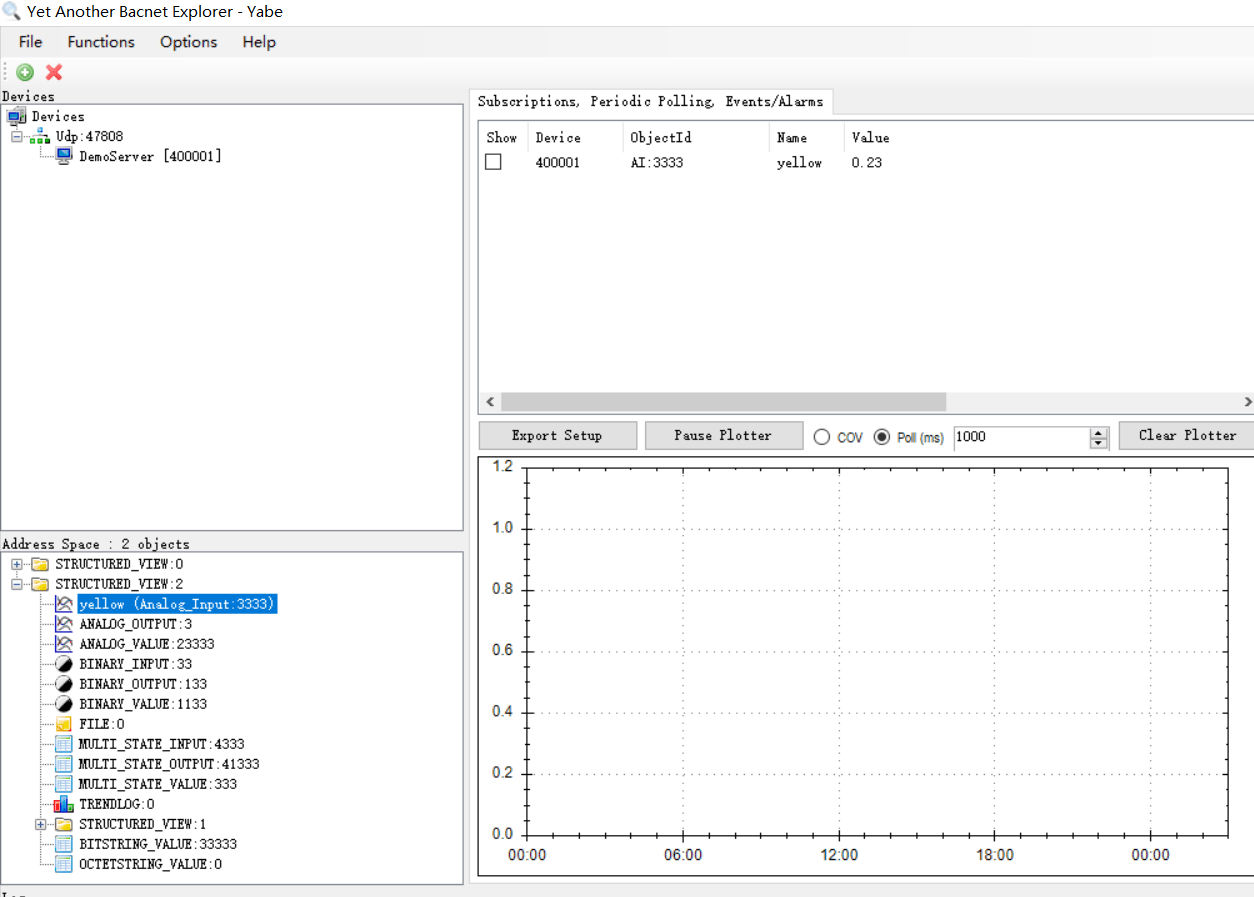Click the Export Setup button

click(x=557, y=435)
